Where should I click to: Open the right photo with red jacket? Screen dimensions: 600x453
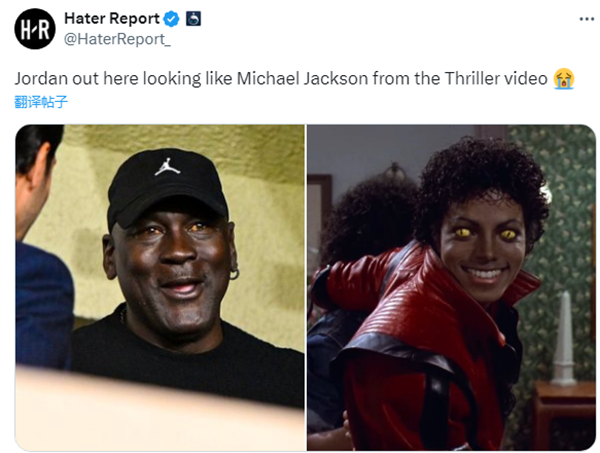[x=452, y=287]
